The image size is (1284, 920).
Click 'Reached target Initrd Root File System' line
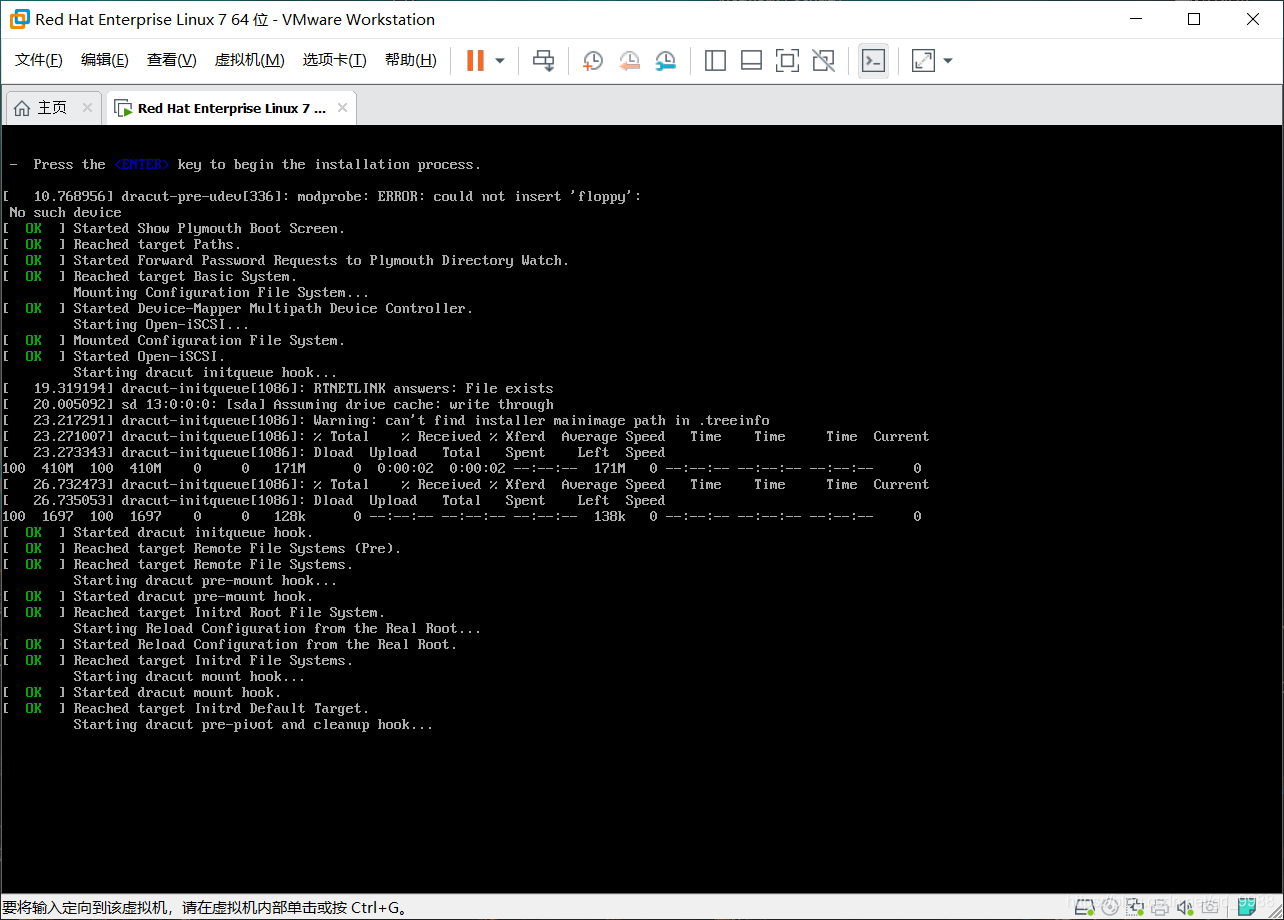pyautogui.click(x=229, y=612)
